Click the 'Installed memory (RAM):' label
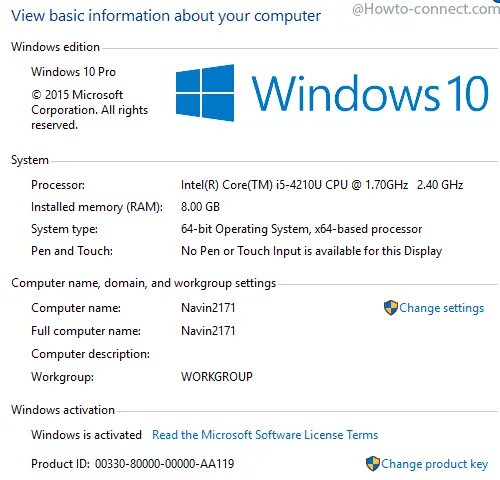The width and height of the screenshot is (500, 480). coord(97,207)
